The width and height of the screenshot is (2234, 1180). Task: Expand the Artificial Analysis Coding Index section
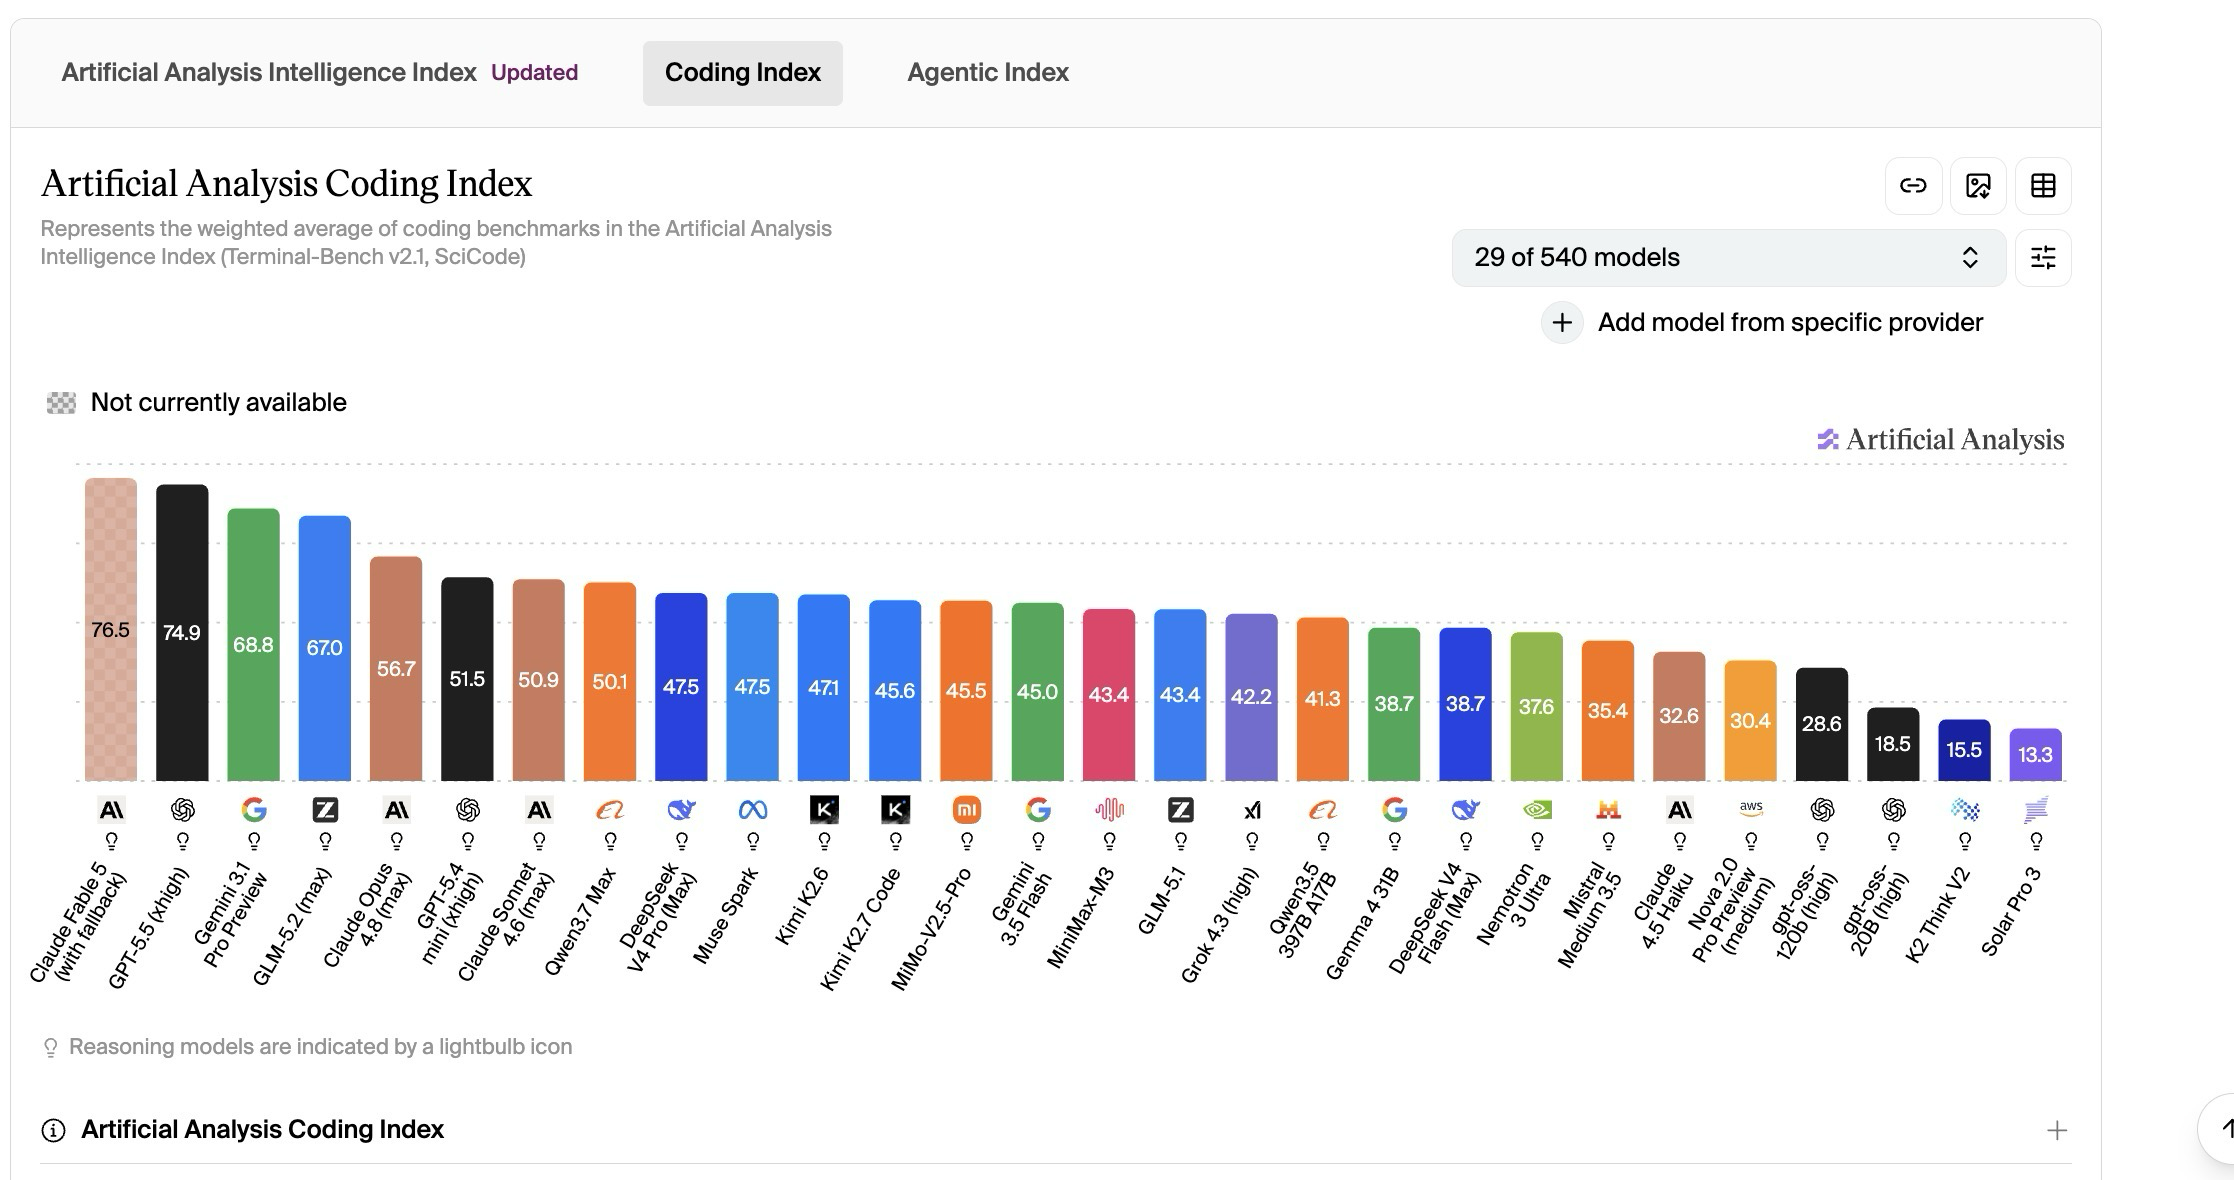2056,1130
